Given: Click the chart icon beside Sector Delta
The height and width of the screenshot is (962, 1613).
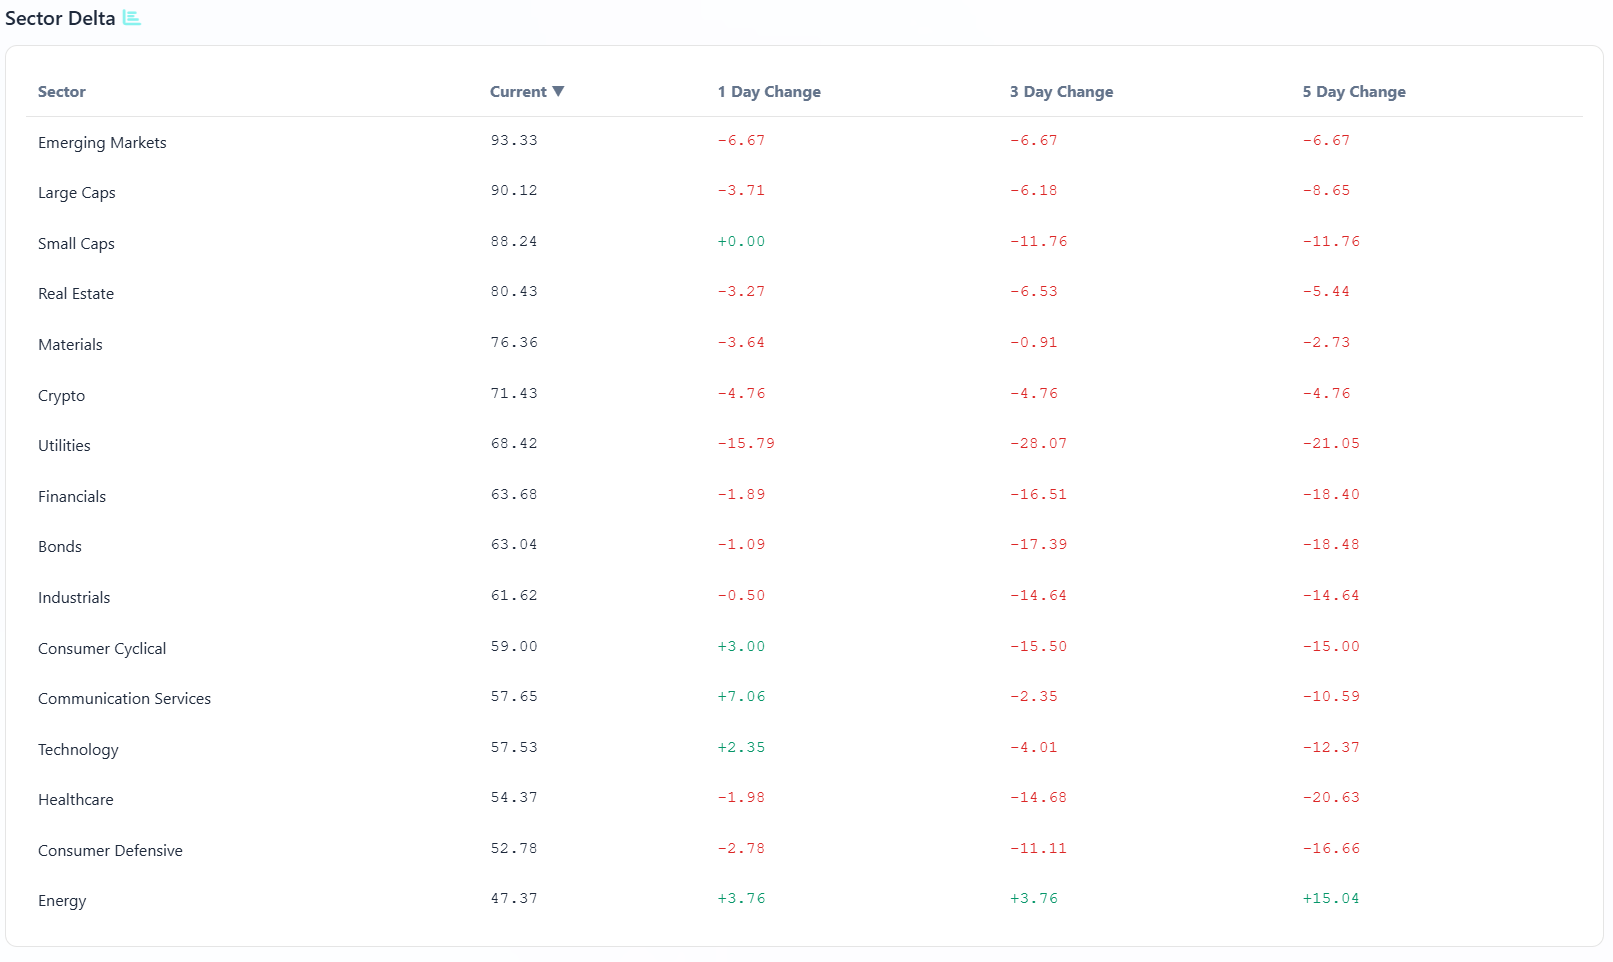Looking at the screenshot, I should click(x=132, y=18).
